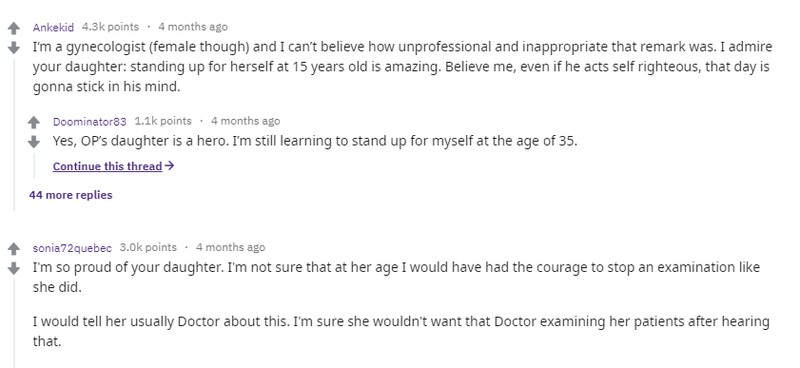Open Ankekid's user profile

coord(53,27)
